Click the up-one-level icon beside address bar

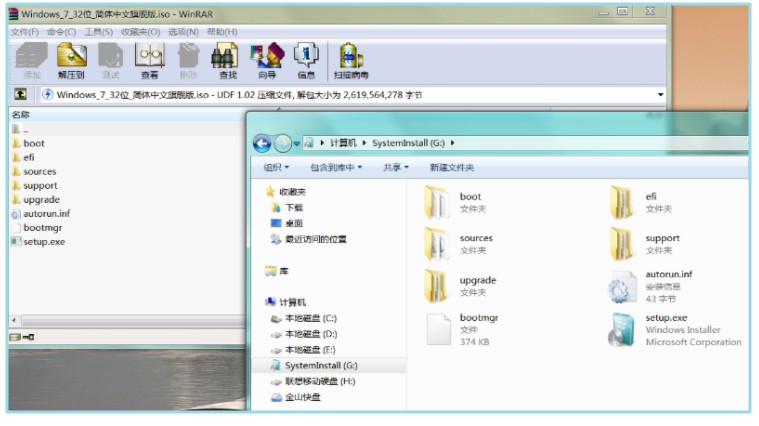point(20,95)
